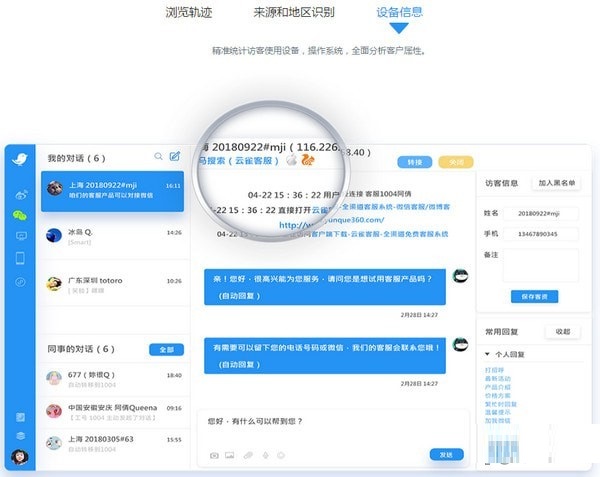The width and height of the screenshot is (600, 477).
Task: Open the Weibo channel in the sidebar
Action: click(21, 195)
